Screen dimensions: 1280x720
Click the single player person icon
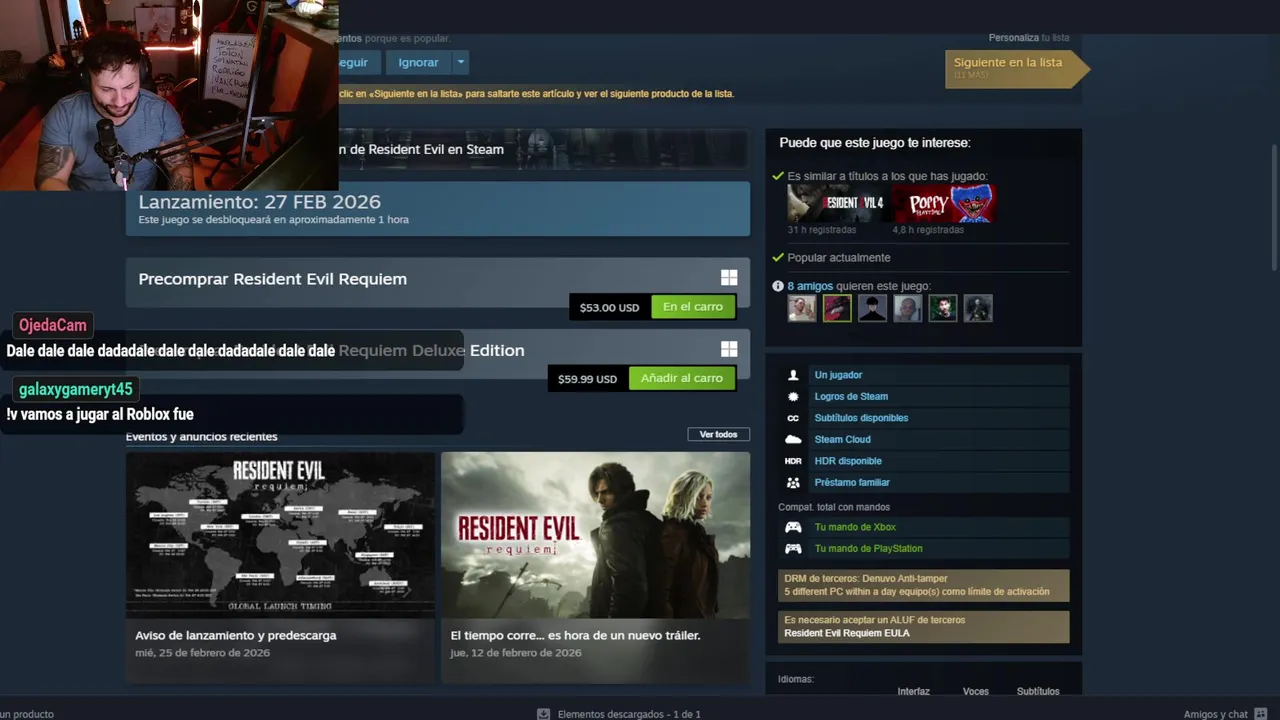click(793, 375)
